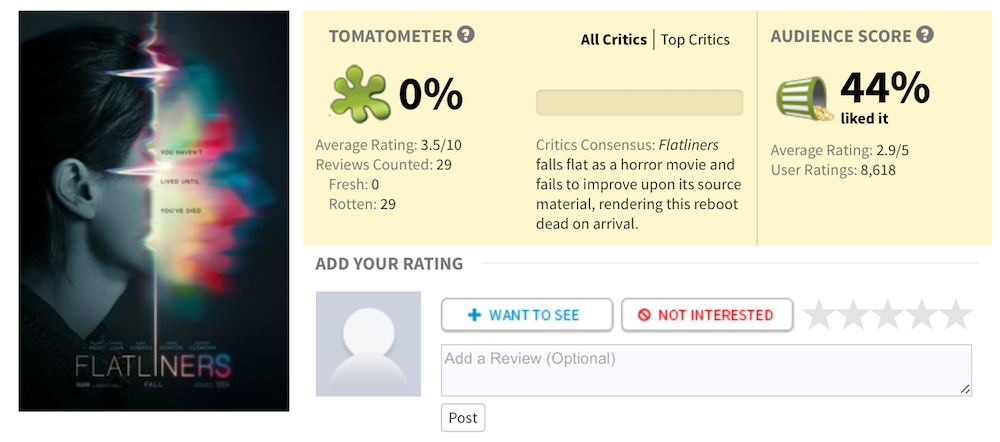
Task: Click the spilled popcorn bucket icon
Action: (804, 99)
